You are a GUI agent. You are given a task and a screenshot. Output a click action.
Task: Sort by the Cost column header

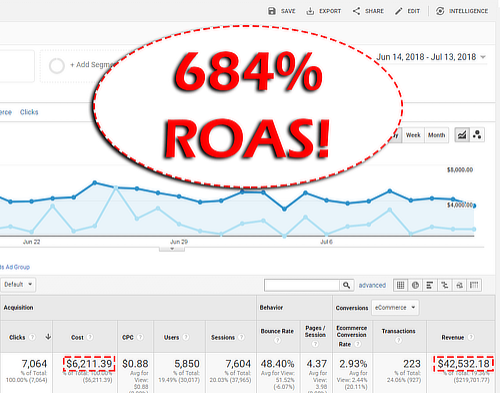pos(77,338)
